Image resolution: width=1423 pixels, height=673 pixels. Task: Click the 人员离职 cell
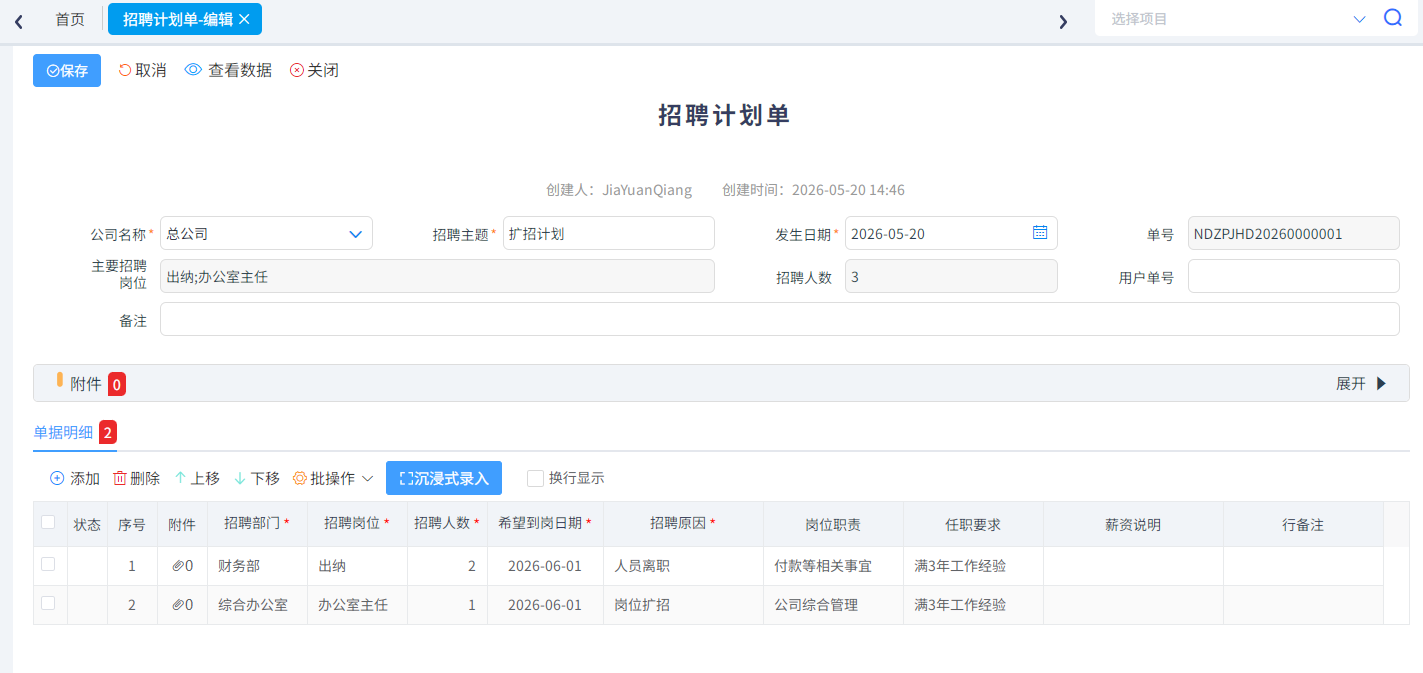683,566
